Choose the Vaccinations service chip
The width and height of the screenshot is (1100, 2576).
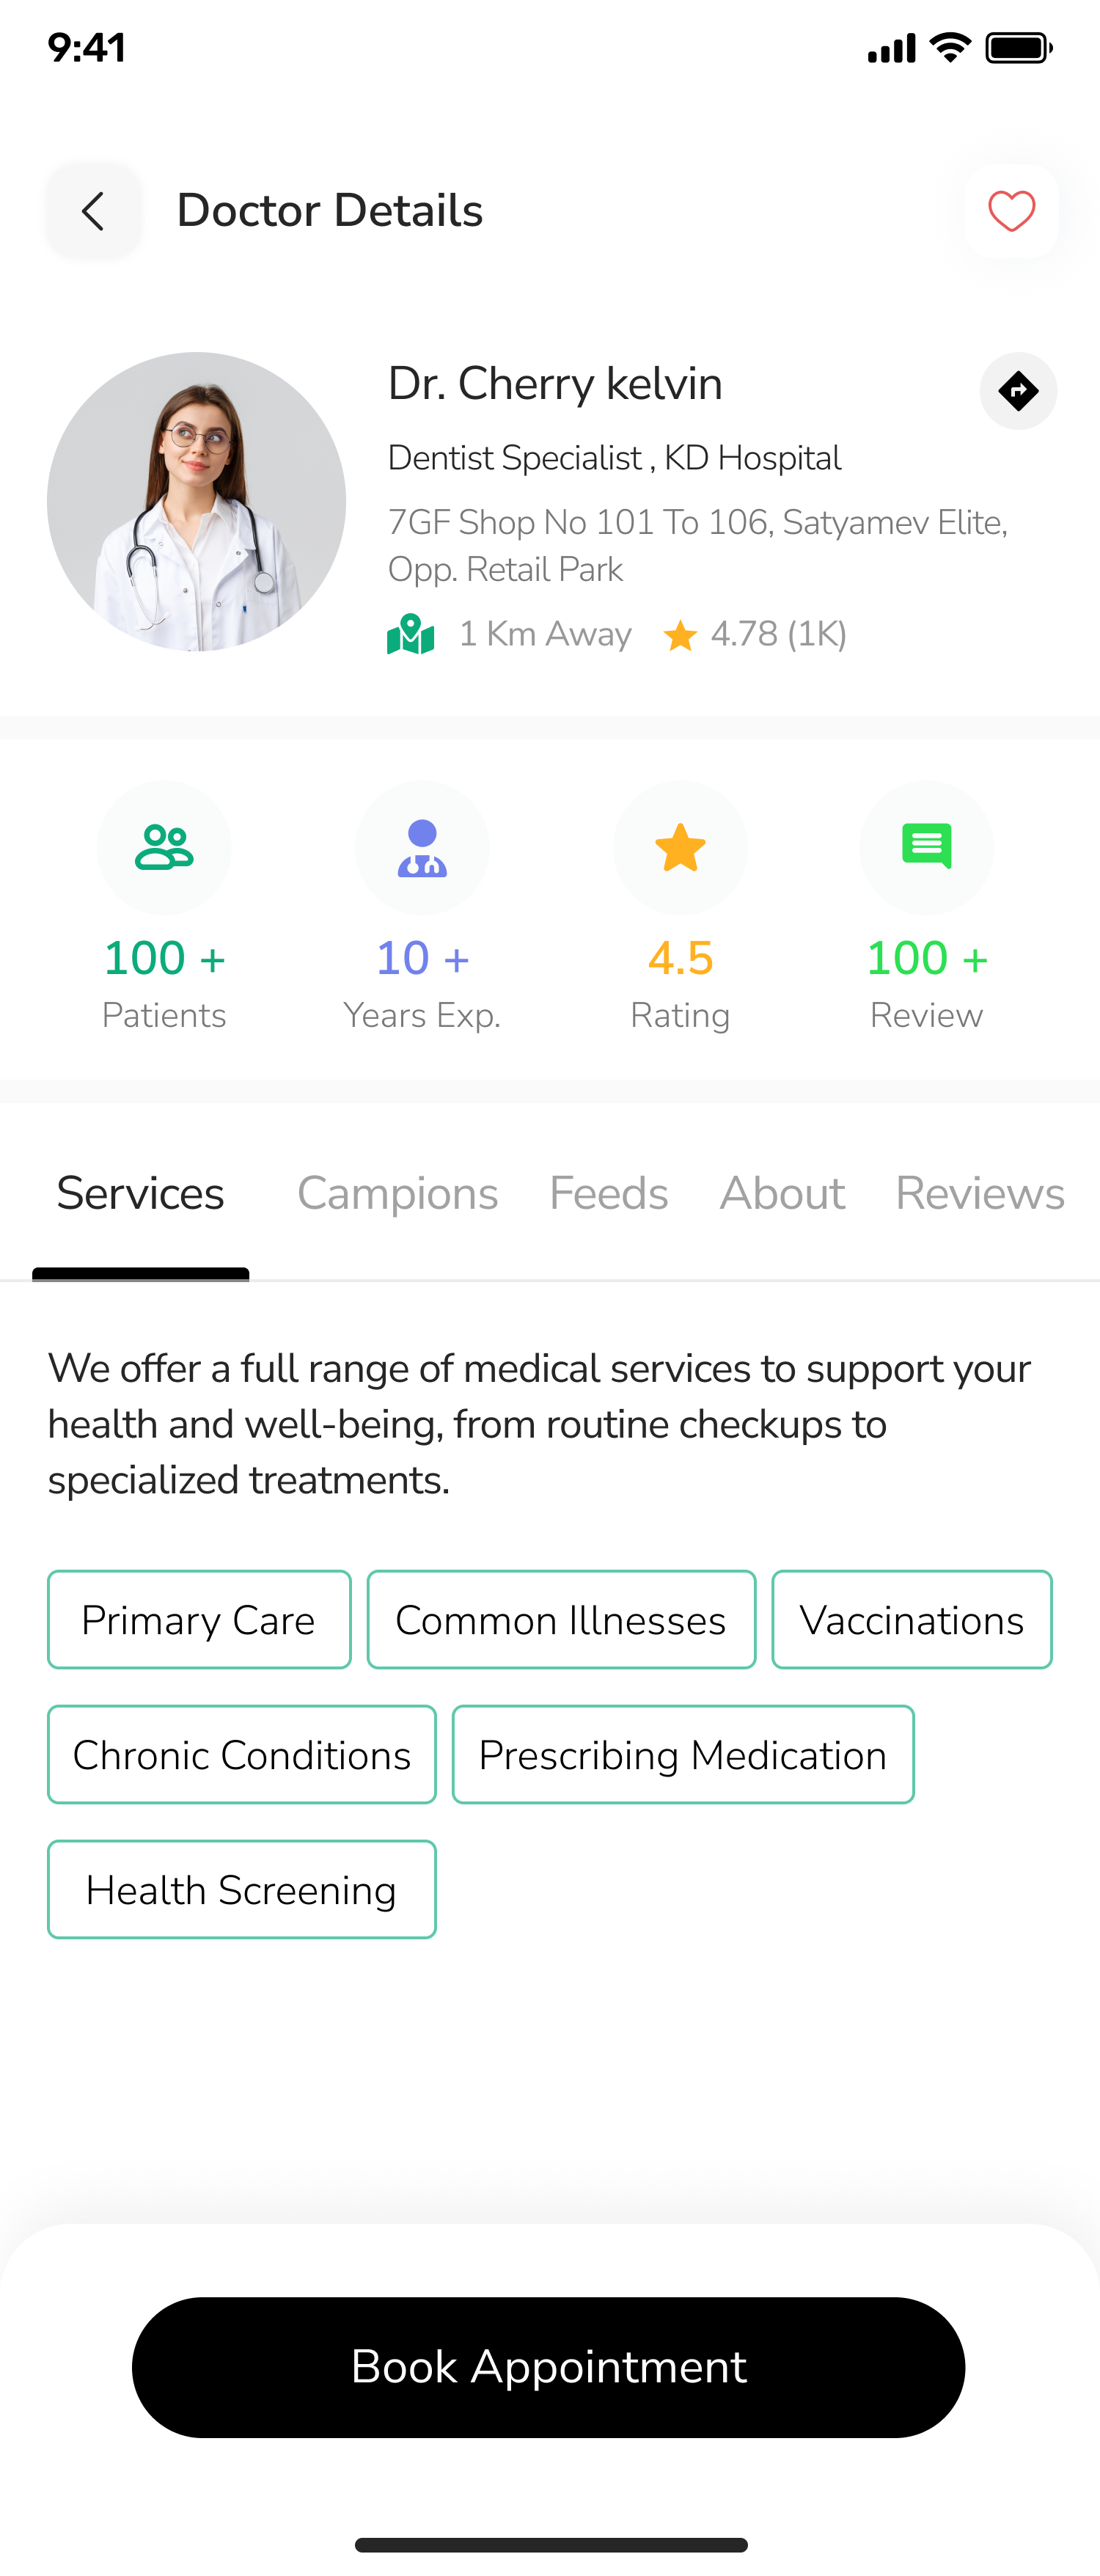[911, 1620]
